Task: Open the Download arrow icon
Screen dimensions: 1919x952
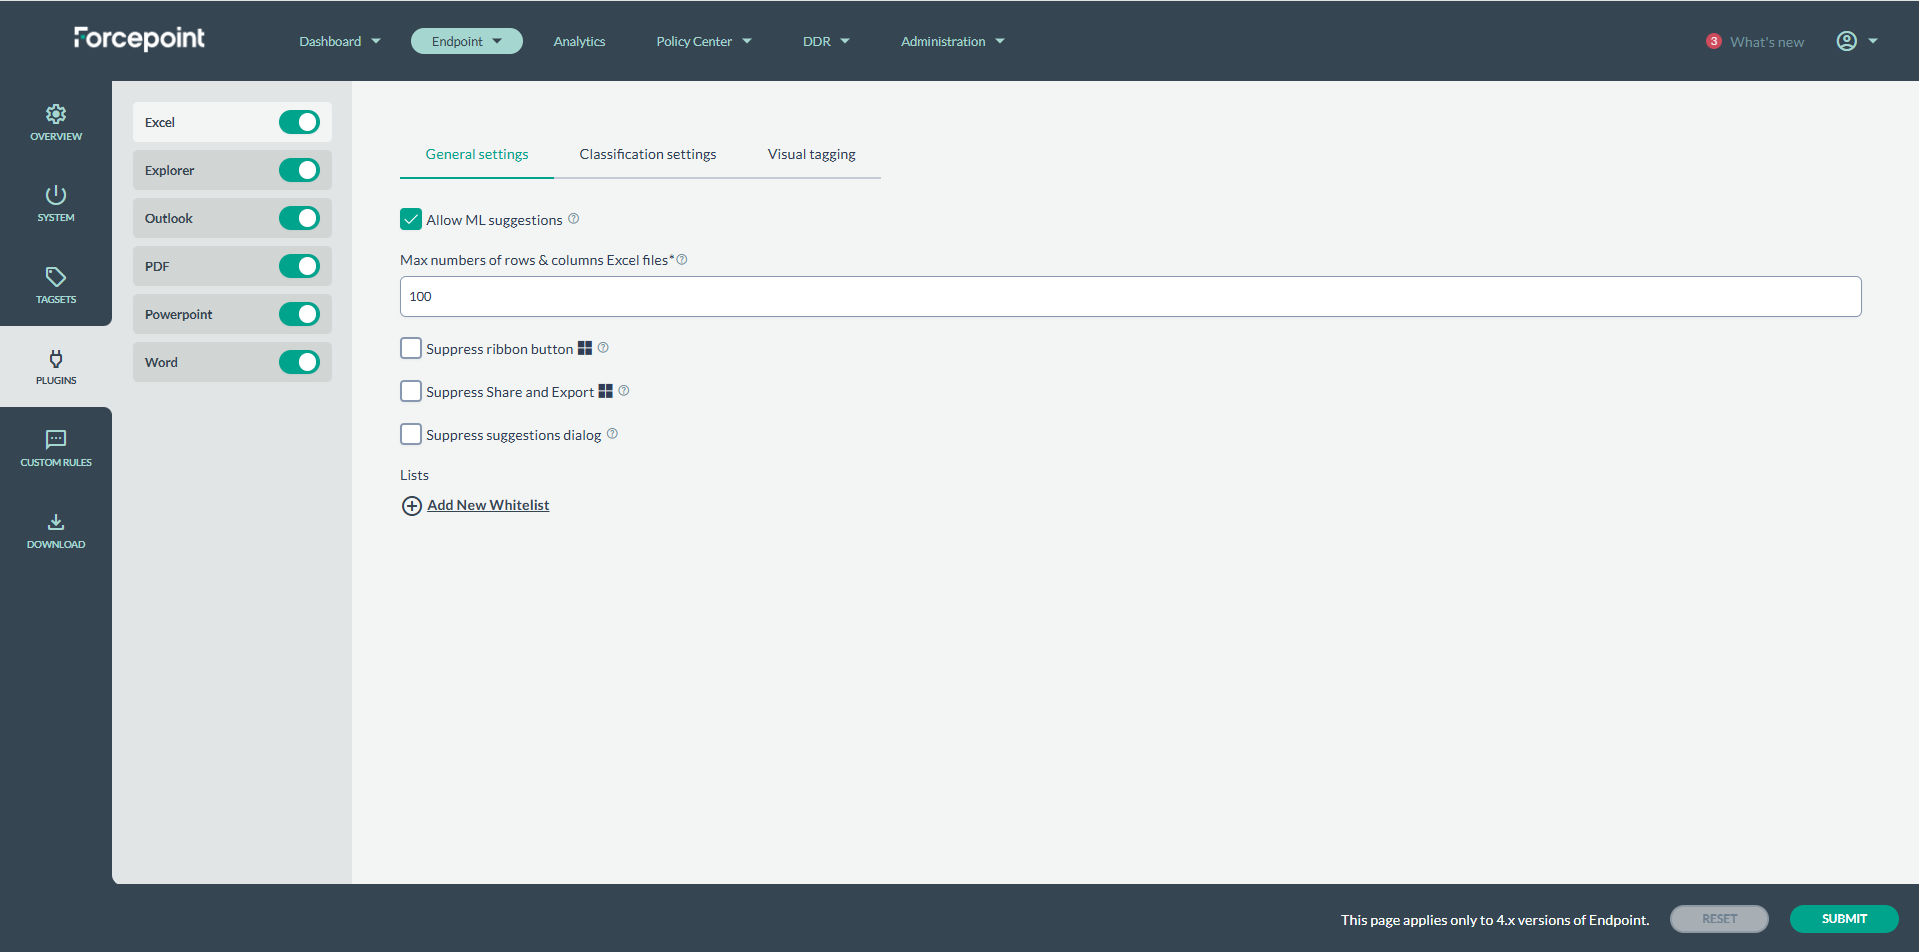Action: 56,522
